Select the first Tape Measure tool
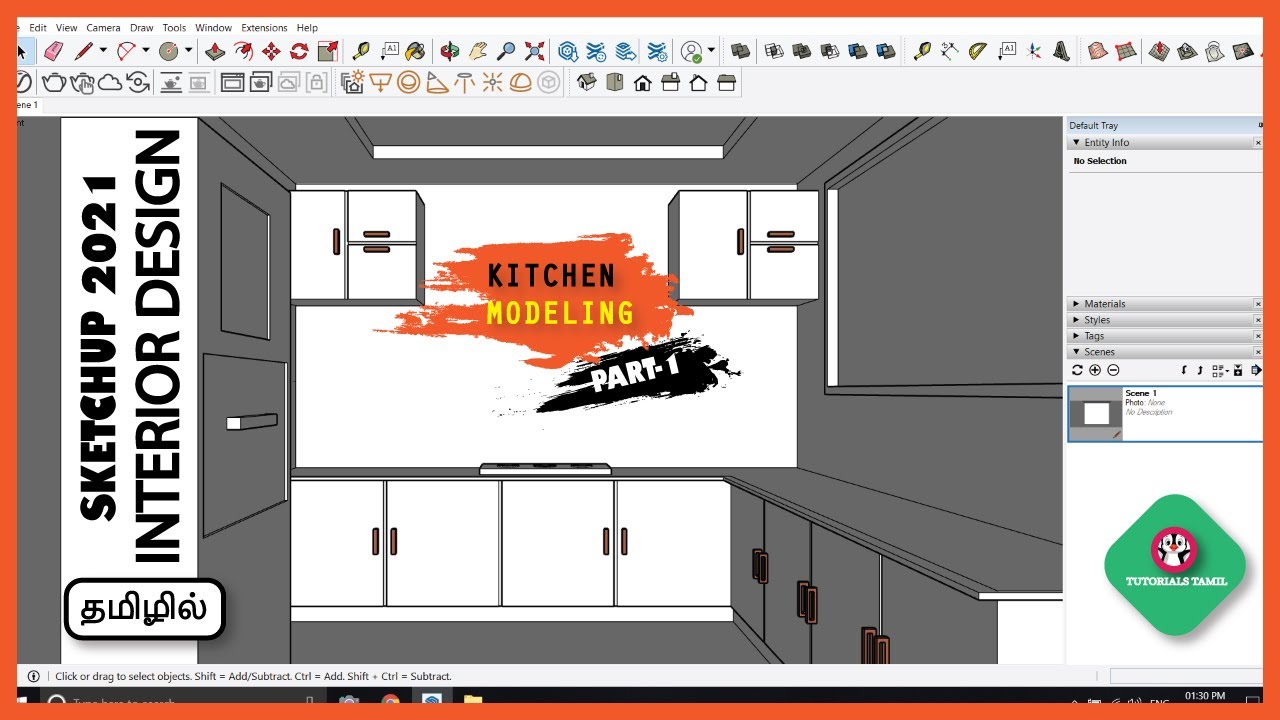The height and width of the screenshot is (720, 1280). [x=361, y=51]
